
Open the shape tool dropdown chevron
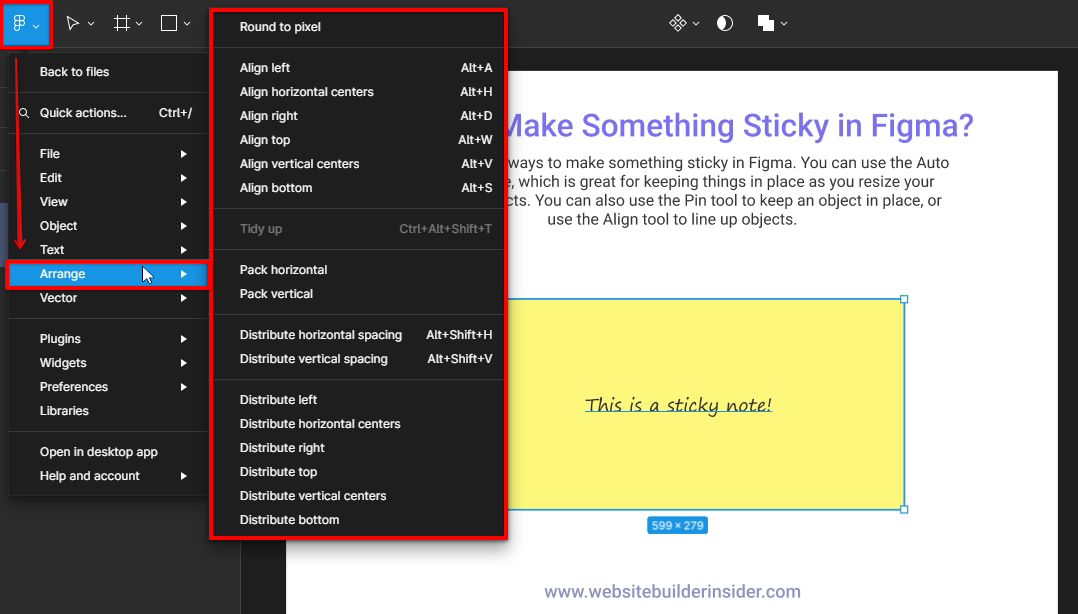185,23
